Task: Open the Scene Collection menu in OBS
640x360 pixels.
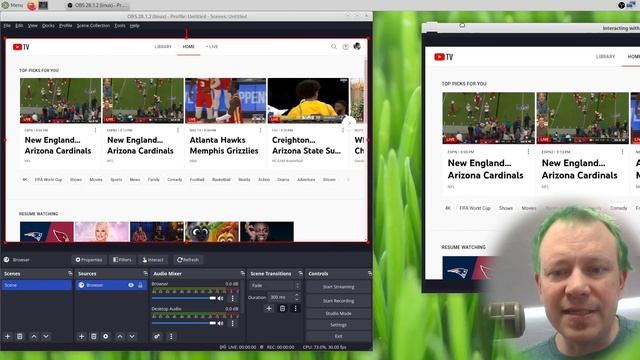Action: (x=93, y=25)
